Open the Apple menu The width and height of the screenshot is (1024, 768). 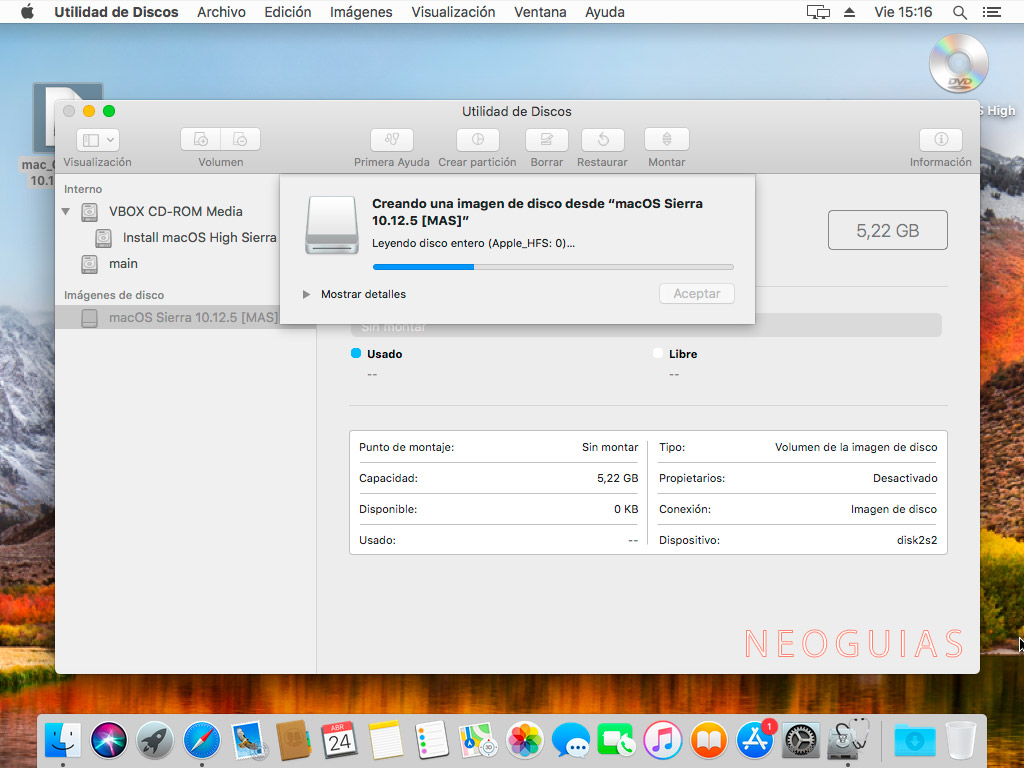[27, 12]
